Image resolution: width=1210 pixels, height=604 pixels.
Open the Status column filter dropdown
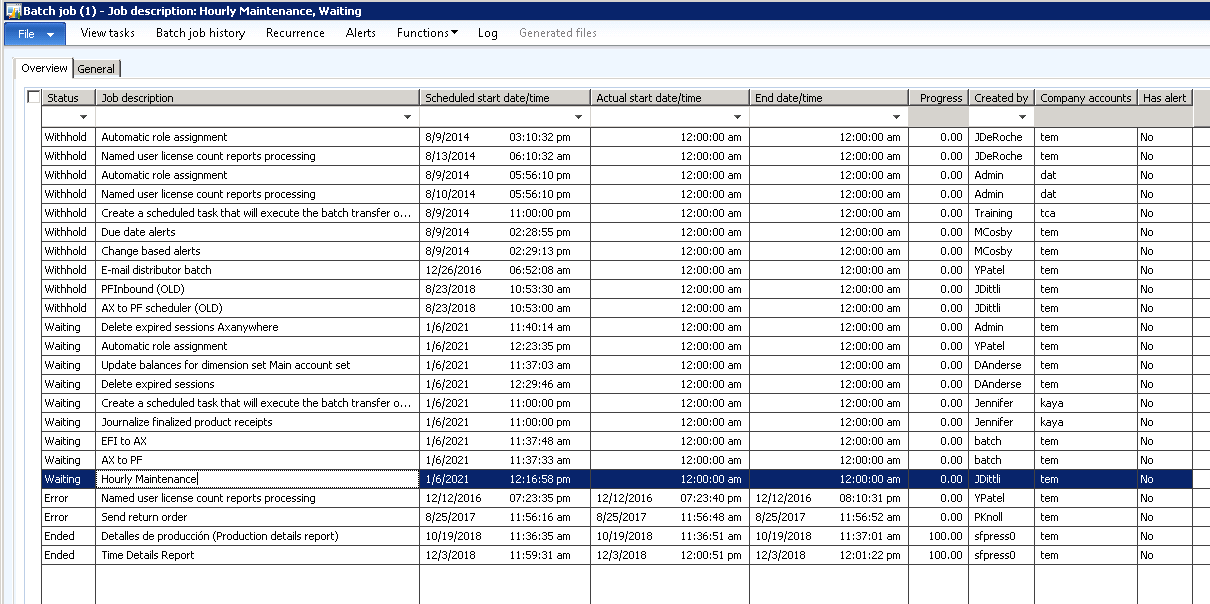point(83,117)
